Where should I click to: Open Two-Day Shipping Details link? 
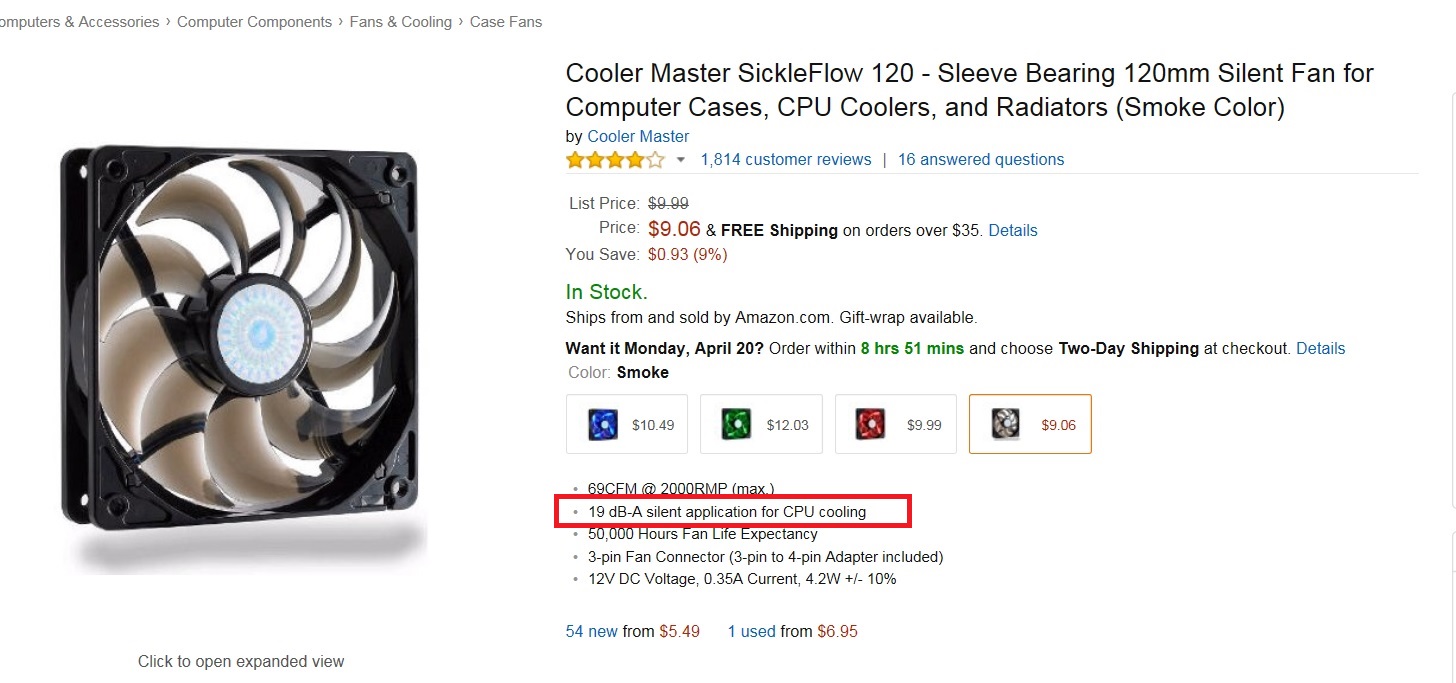click(x=1320, y=349)
